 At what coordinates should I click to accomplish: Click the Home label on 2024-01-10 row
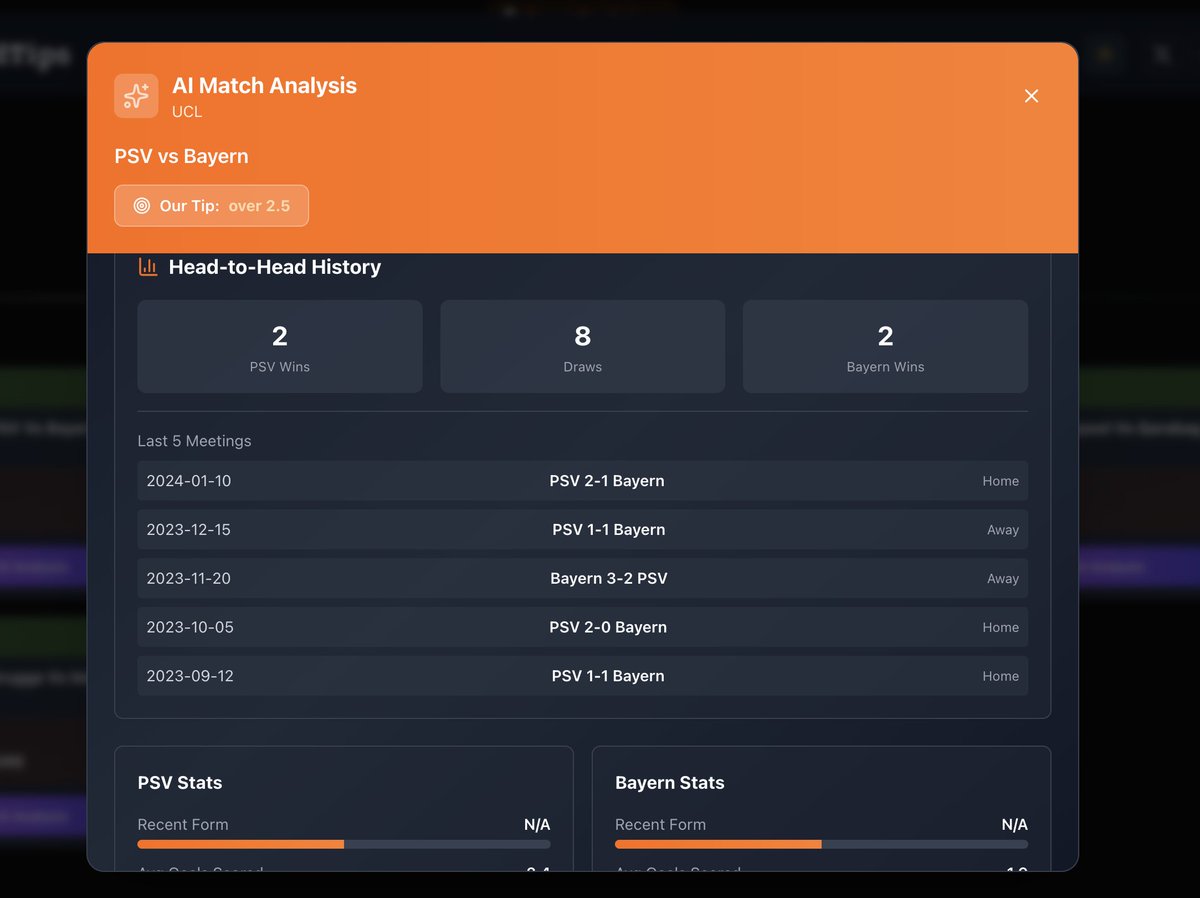[1000, 481]
